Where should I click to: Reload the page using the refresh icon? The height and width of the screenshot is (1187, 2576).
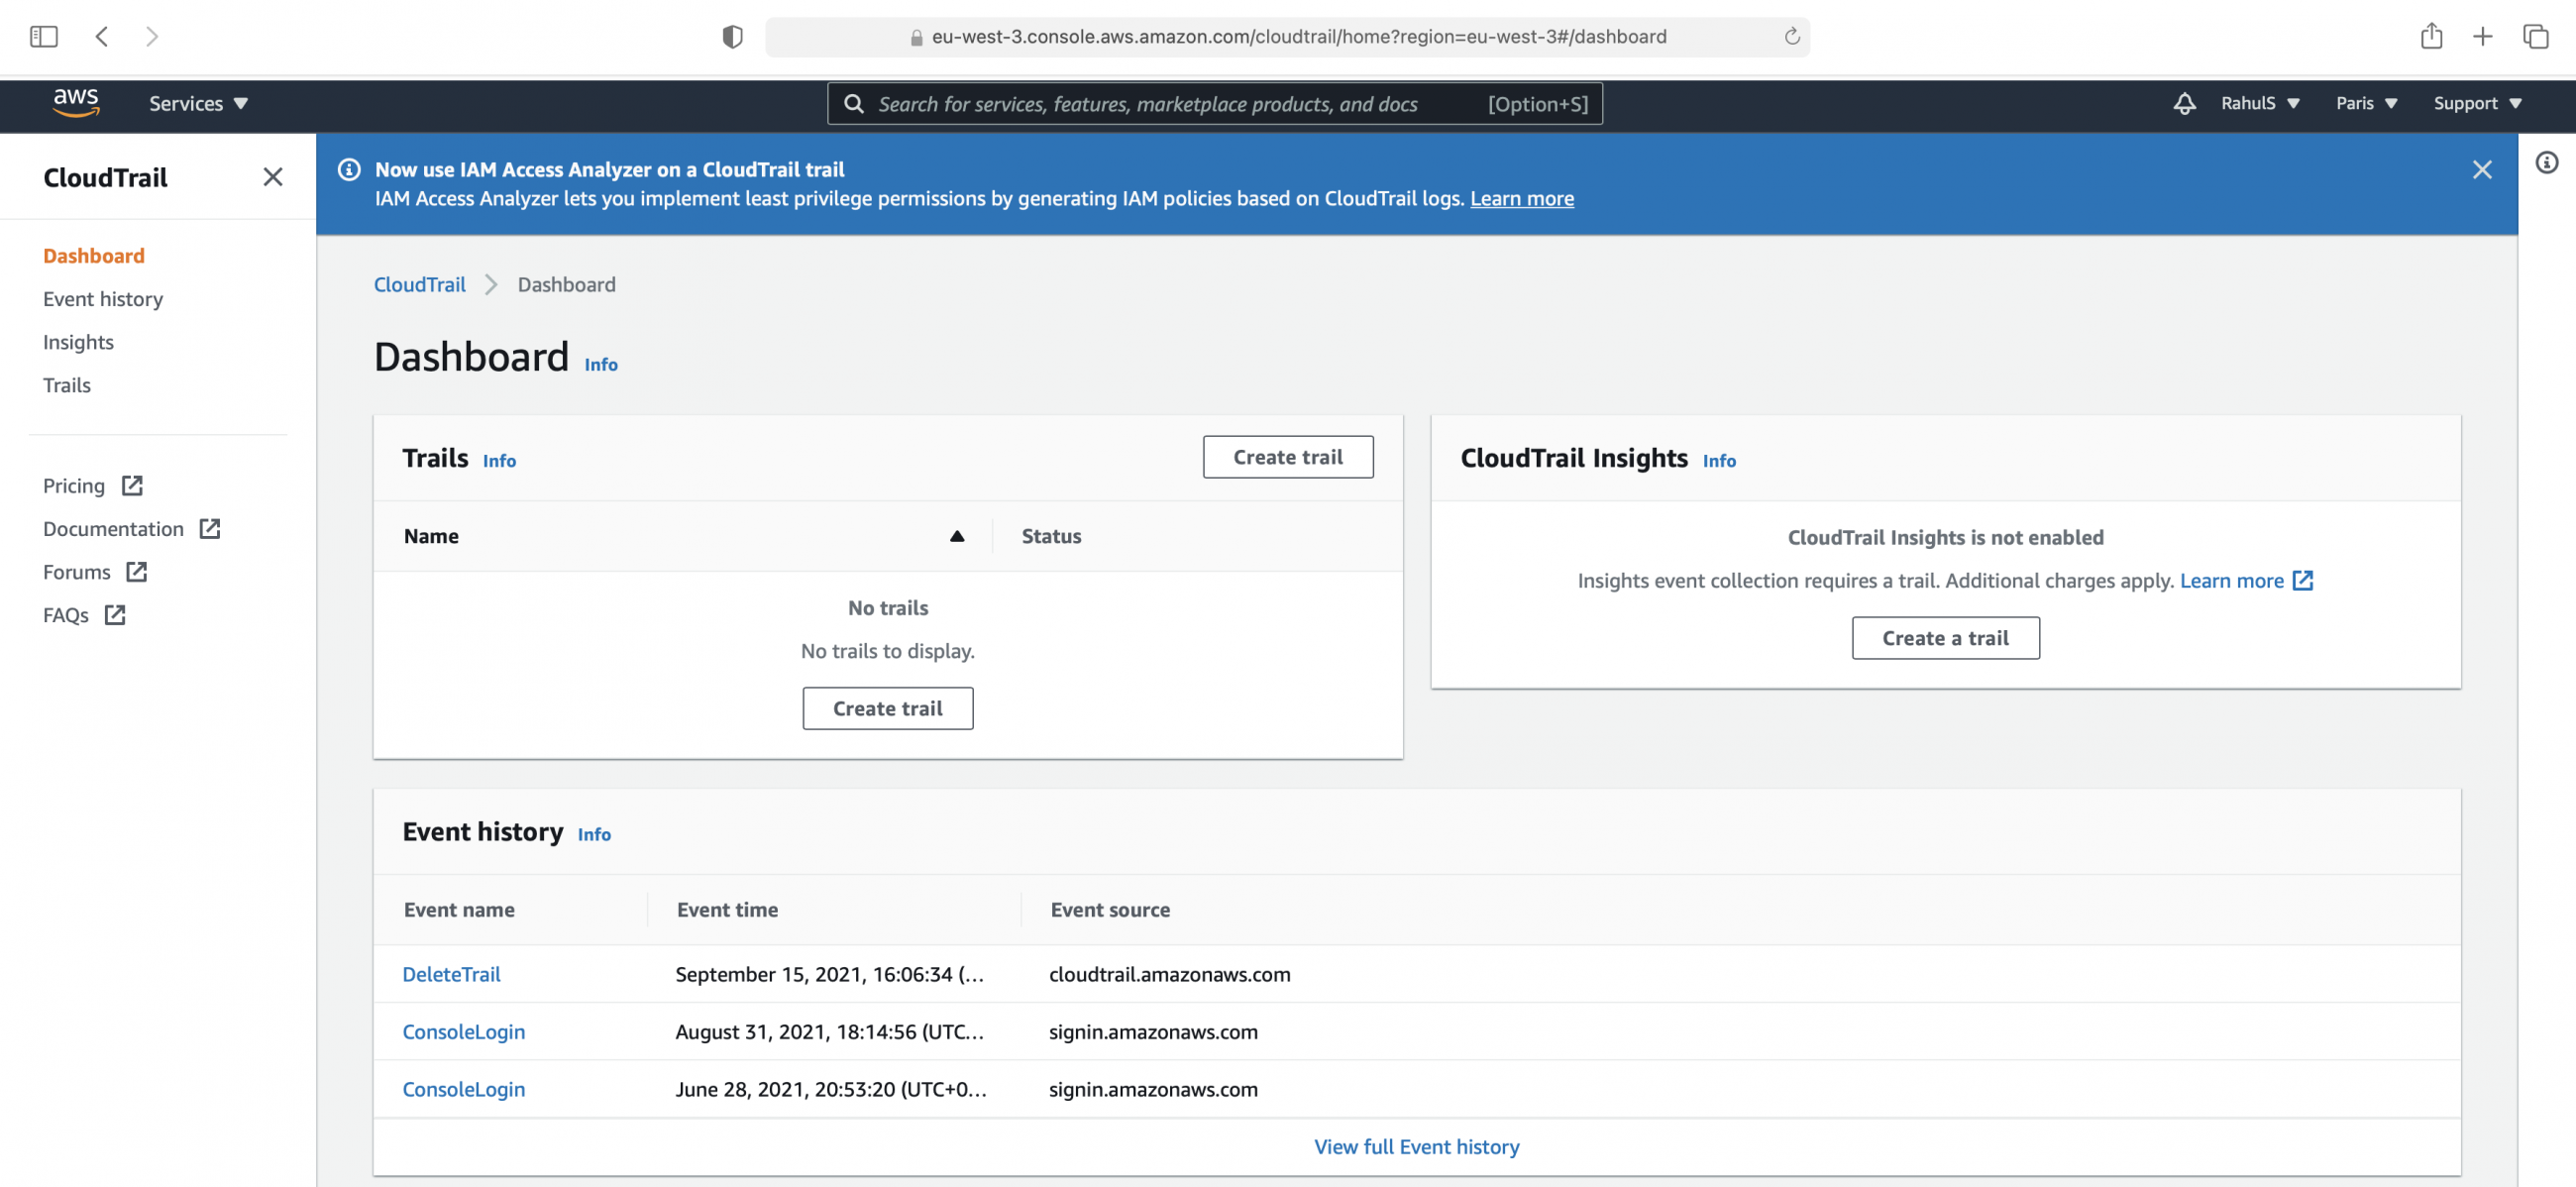click(x=1789, y=37)
